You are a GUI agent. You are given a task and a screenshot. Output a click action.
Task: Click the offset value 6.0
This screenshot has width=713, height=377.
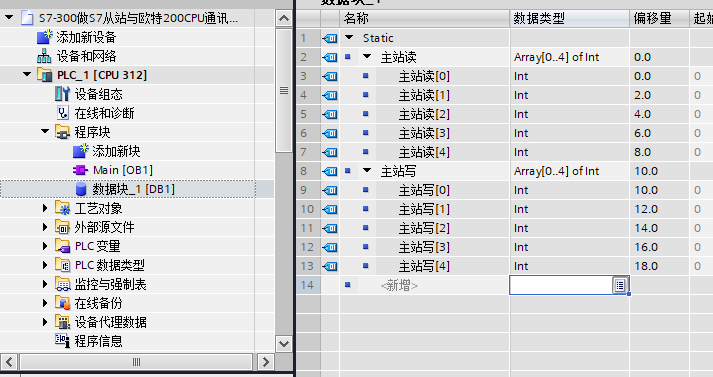tap(643, 133)
